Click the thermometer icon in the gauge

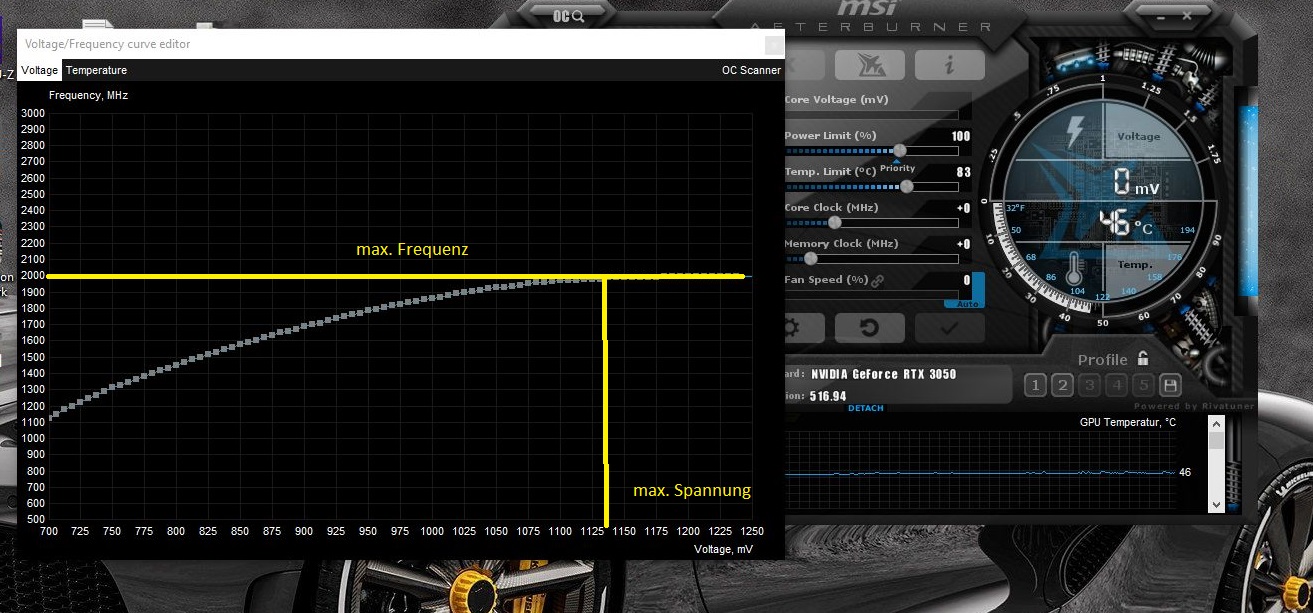tap(1074, 270)
